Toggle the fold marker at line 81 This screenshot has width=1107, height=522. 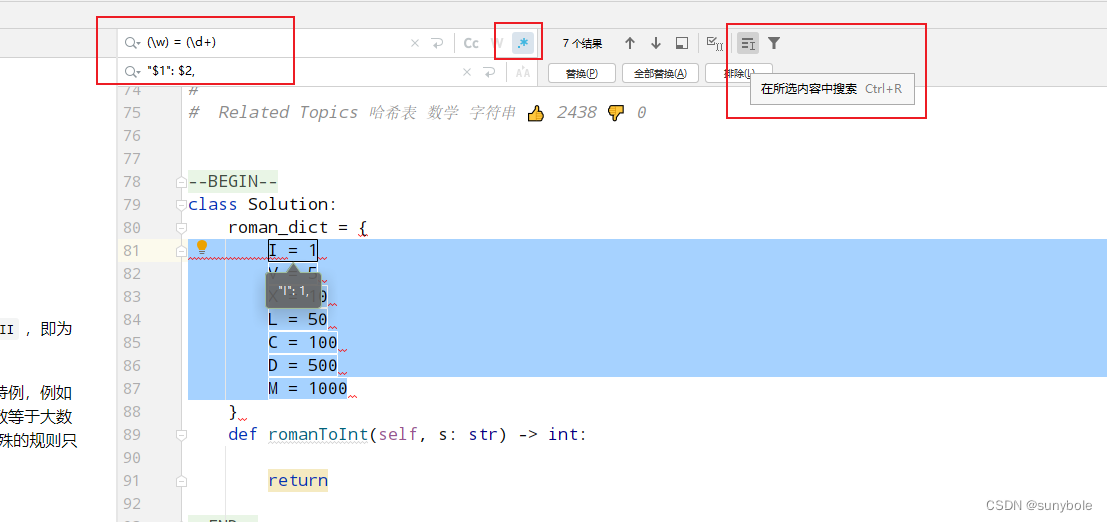[x=181, y=251]
